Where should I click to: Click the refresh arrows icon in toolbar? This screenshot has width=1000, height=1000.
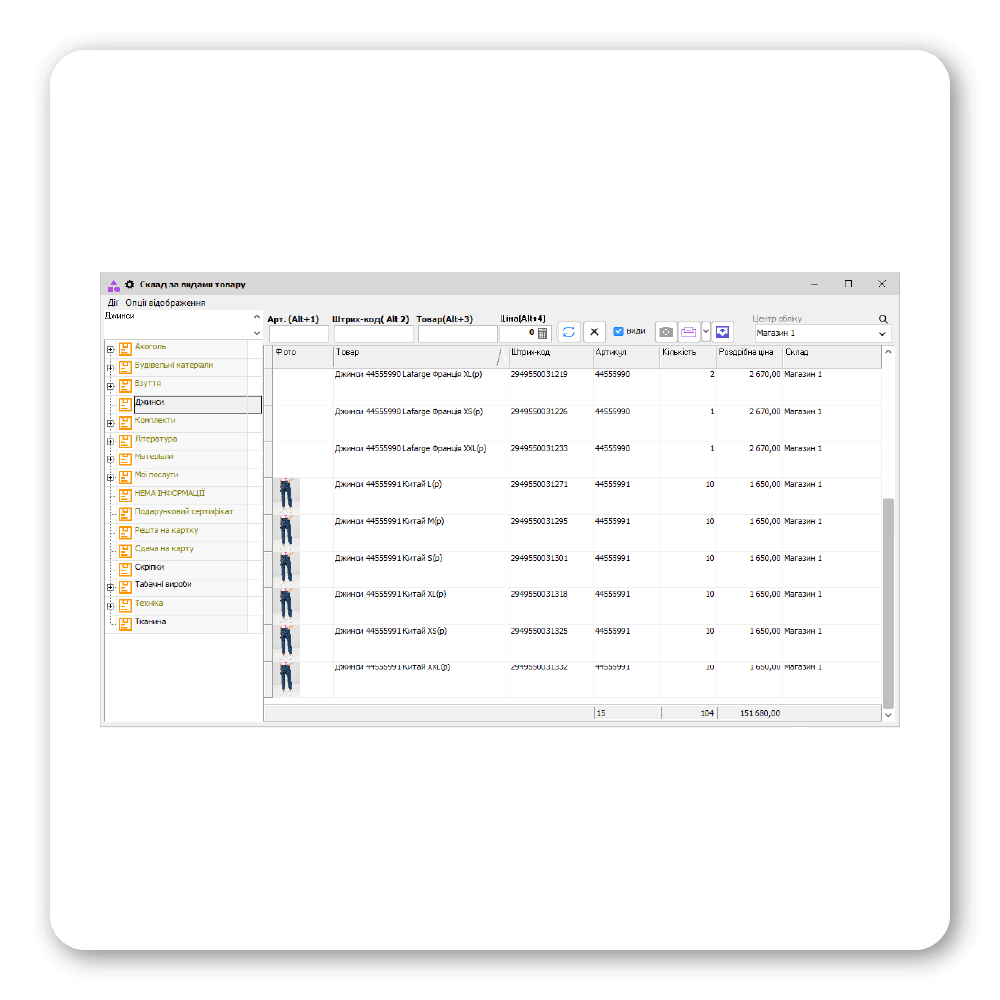pos(569,332)
